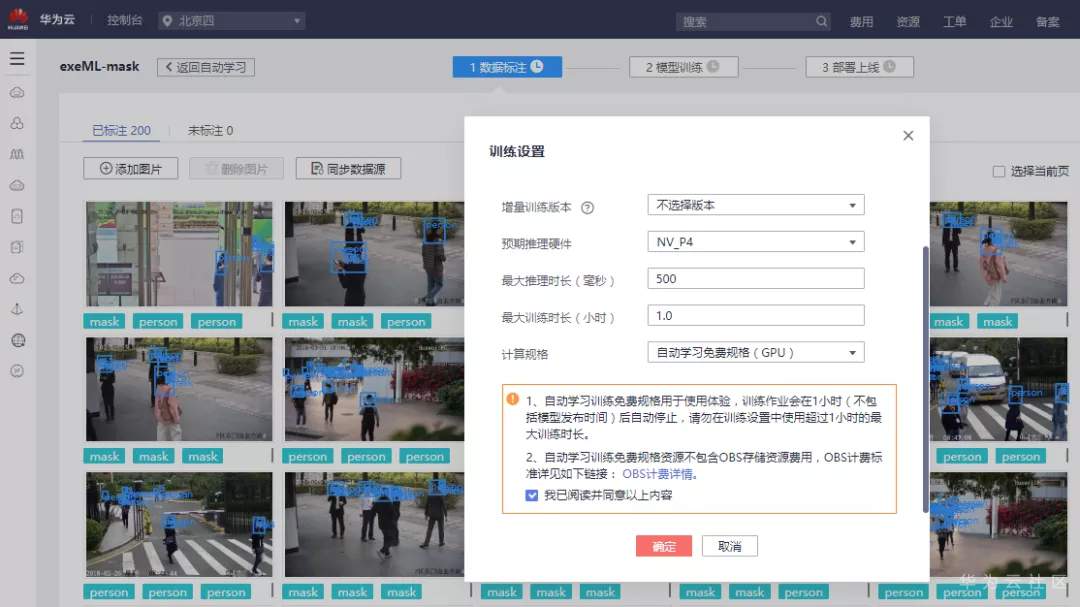
Task: Click the globe icon in the sidebar
Action: pos(18,340)
